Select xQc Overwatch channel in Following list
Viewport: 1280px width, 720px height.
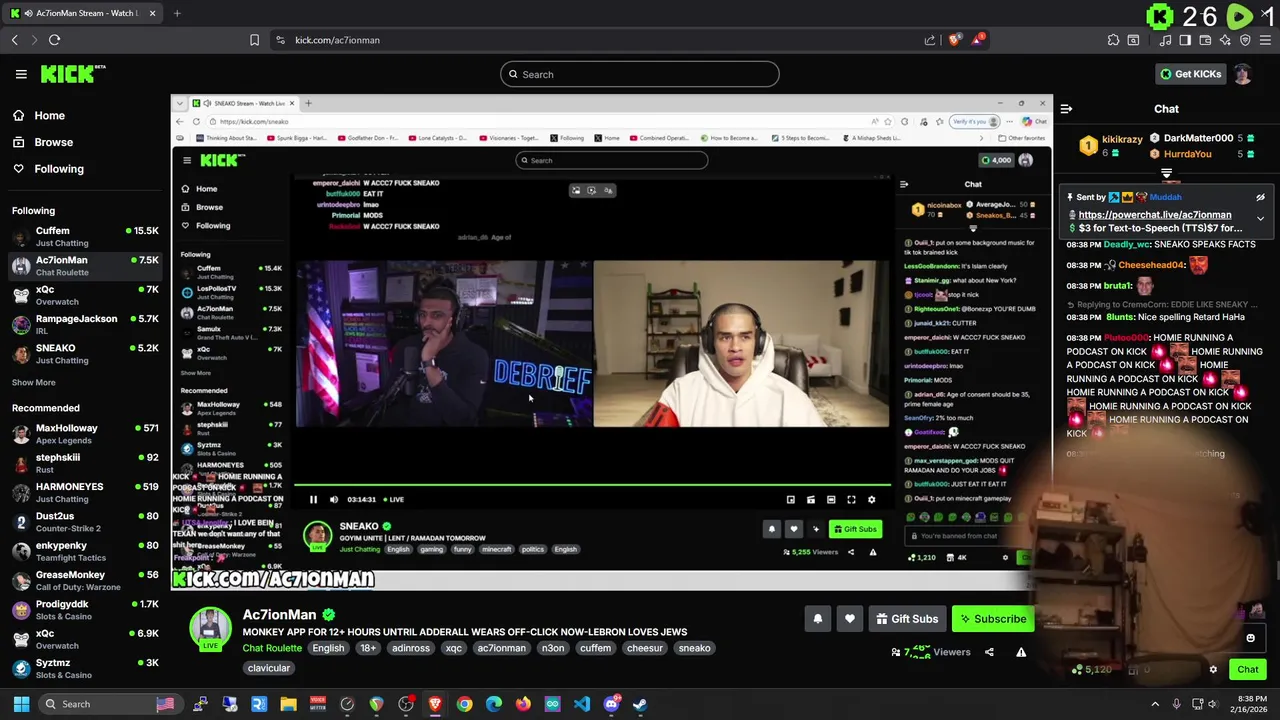(85, 295)
